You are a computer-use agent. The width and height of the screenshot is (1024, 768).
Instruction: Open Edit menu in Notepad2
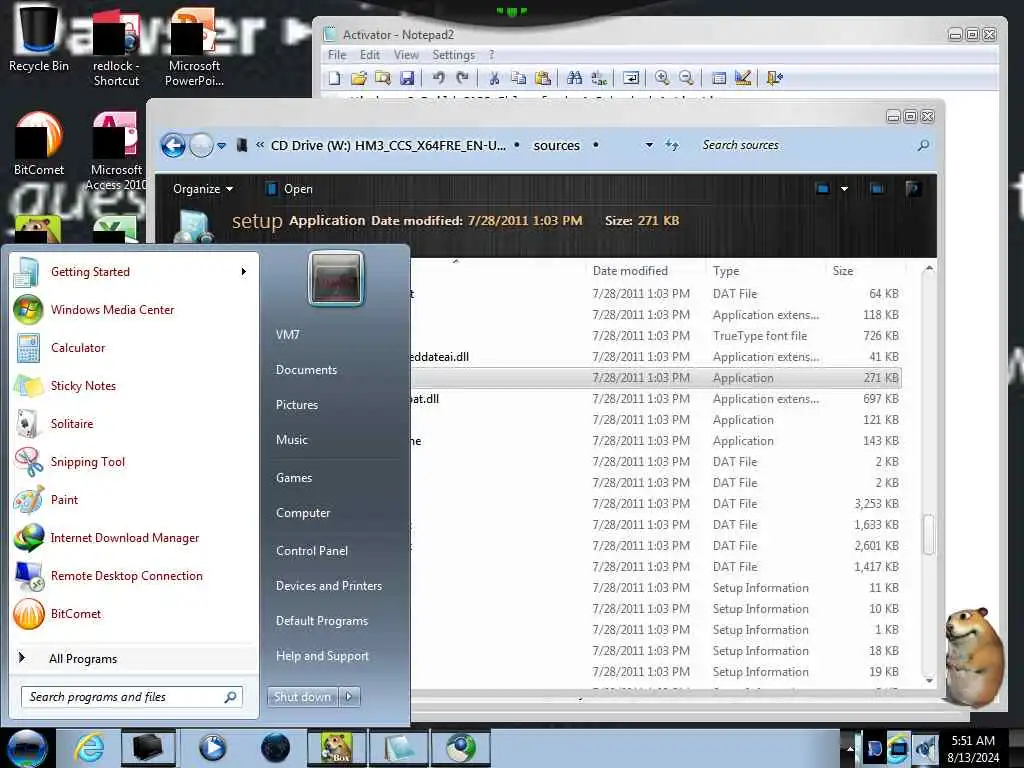(x=370, y=55)
